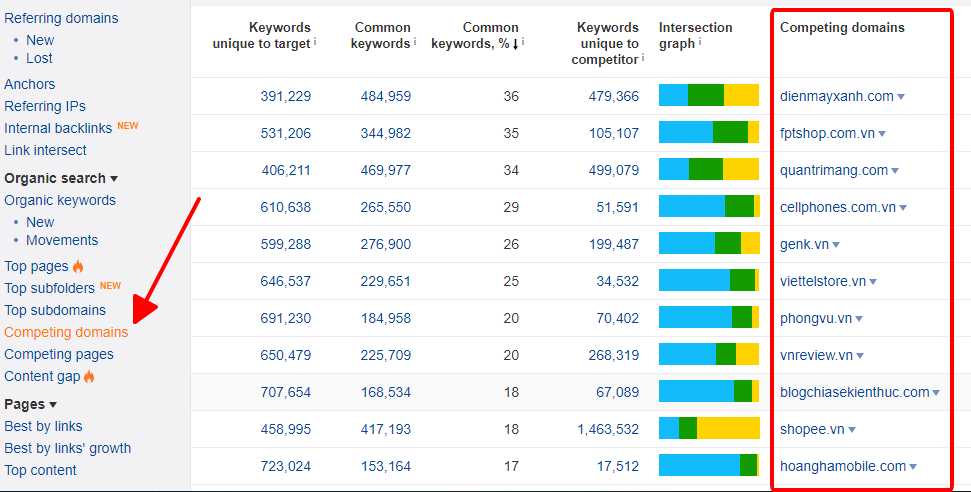Screen dimensions: 971x492
Task: Show info for Keywords unique to competitor
Action: [643, 58]
